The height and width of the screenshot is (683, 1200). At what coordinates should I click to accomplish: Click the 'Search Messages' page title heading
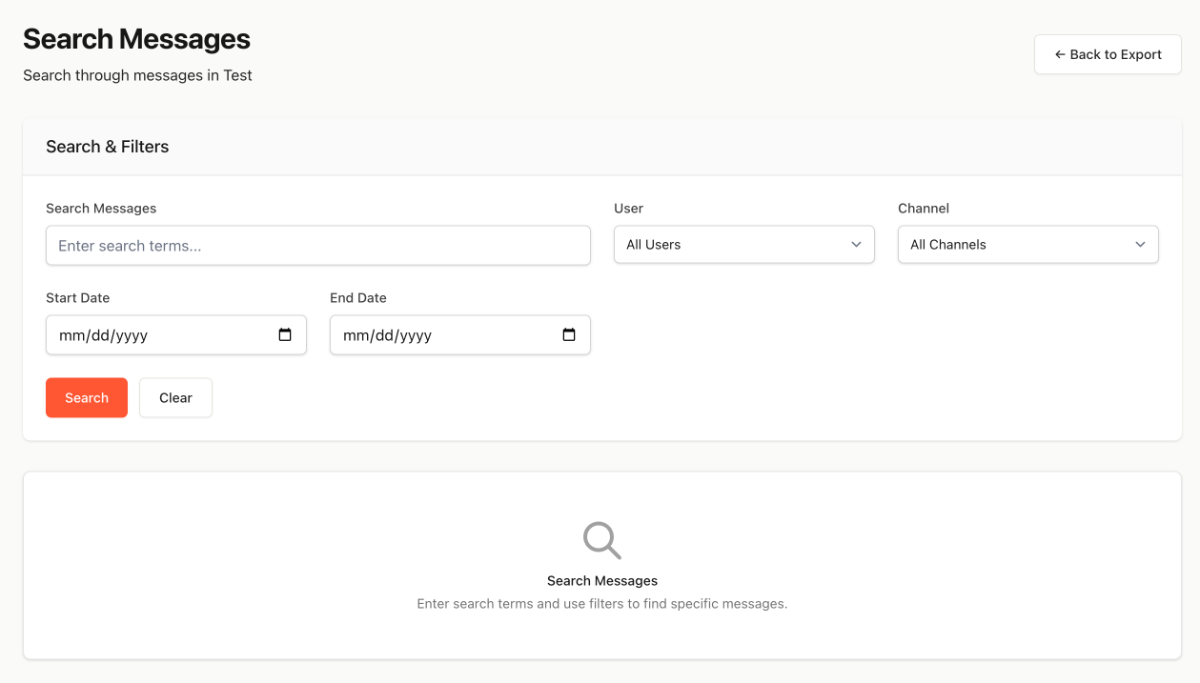(x=136, y=39)
